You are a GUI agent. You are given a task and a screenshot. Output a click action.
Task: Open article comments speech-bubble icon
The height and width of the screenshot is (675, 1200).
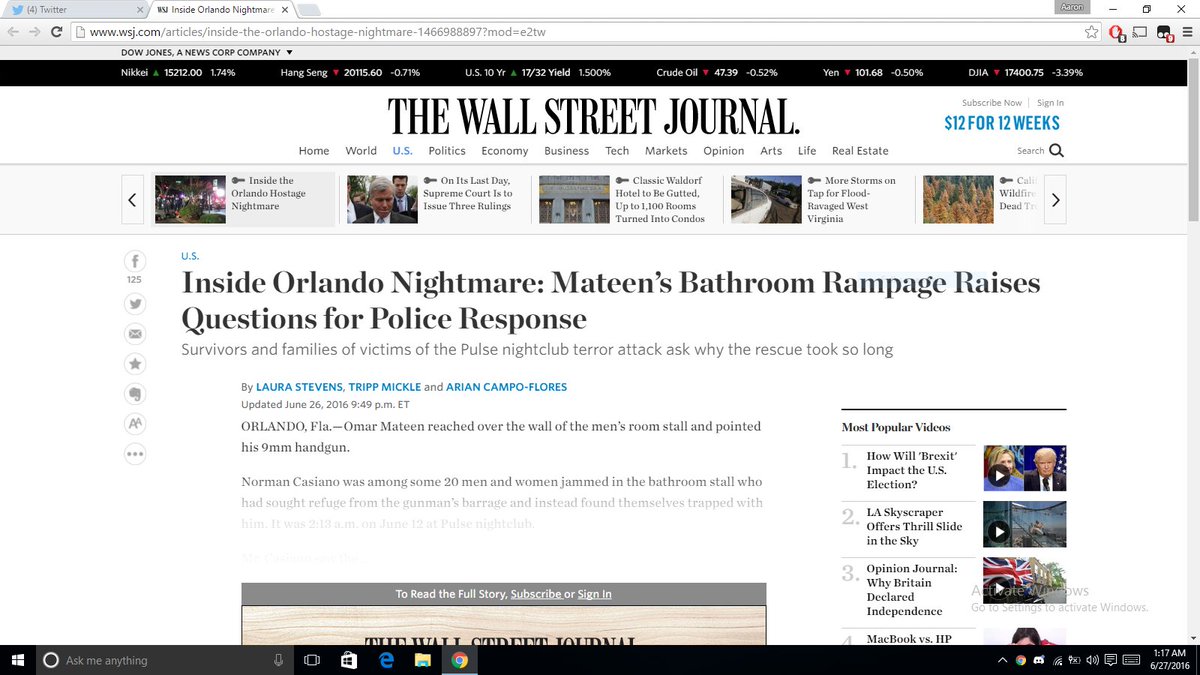click(x=134, y=393)
